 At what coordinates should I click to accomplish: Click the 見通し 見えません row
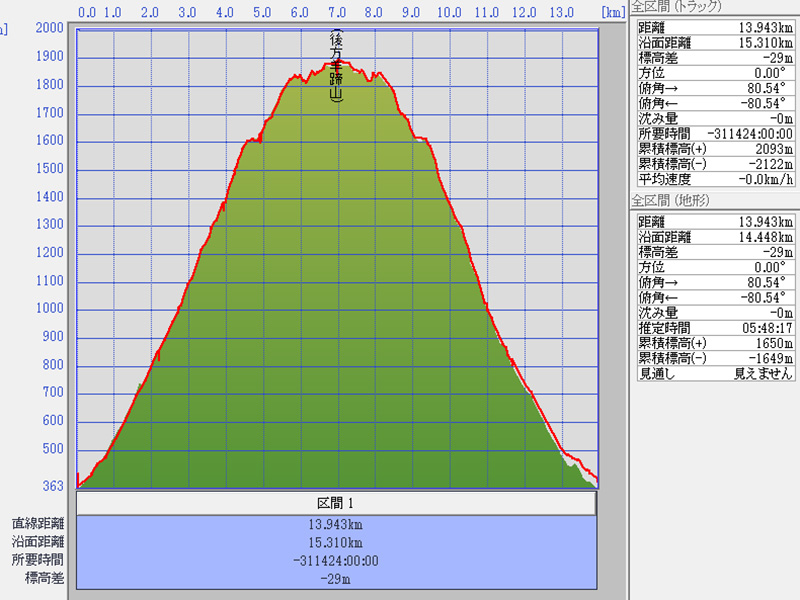[715, 373]
